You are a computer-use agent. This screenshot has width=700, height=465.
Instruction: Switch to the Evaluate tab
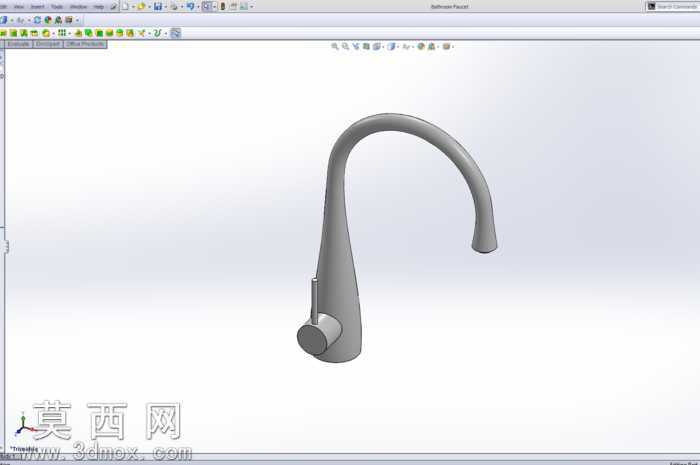[x=19, y=44]
